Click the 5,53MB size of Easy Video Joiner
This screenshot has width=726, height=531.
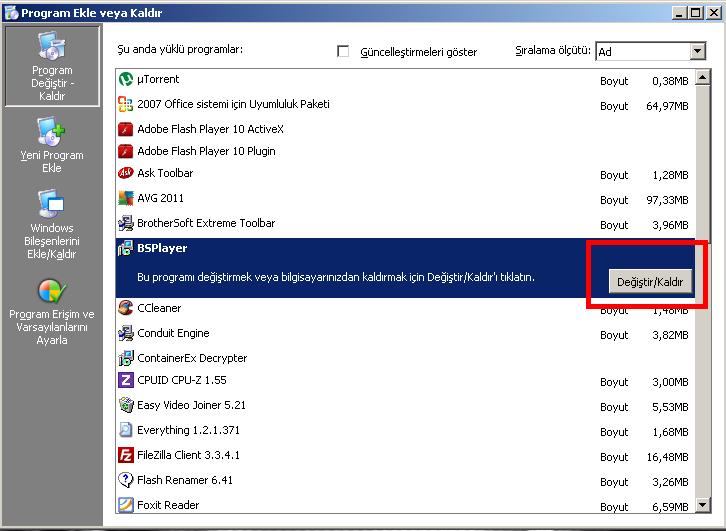point(670,407)
